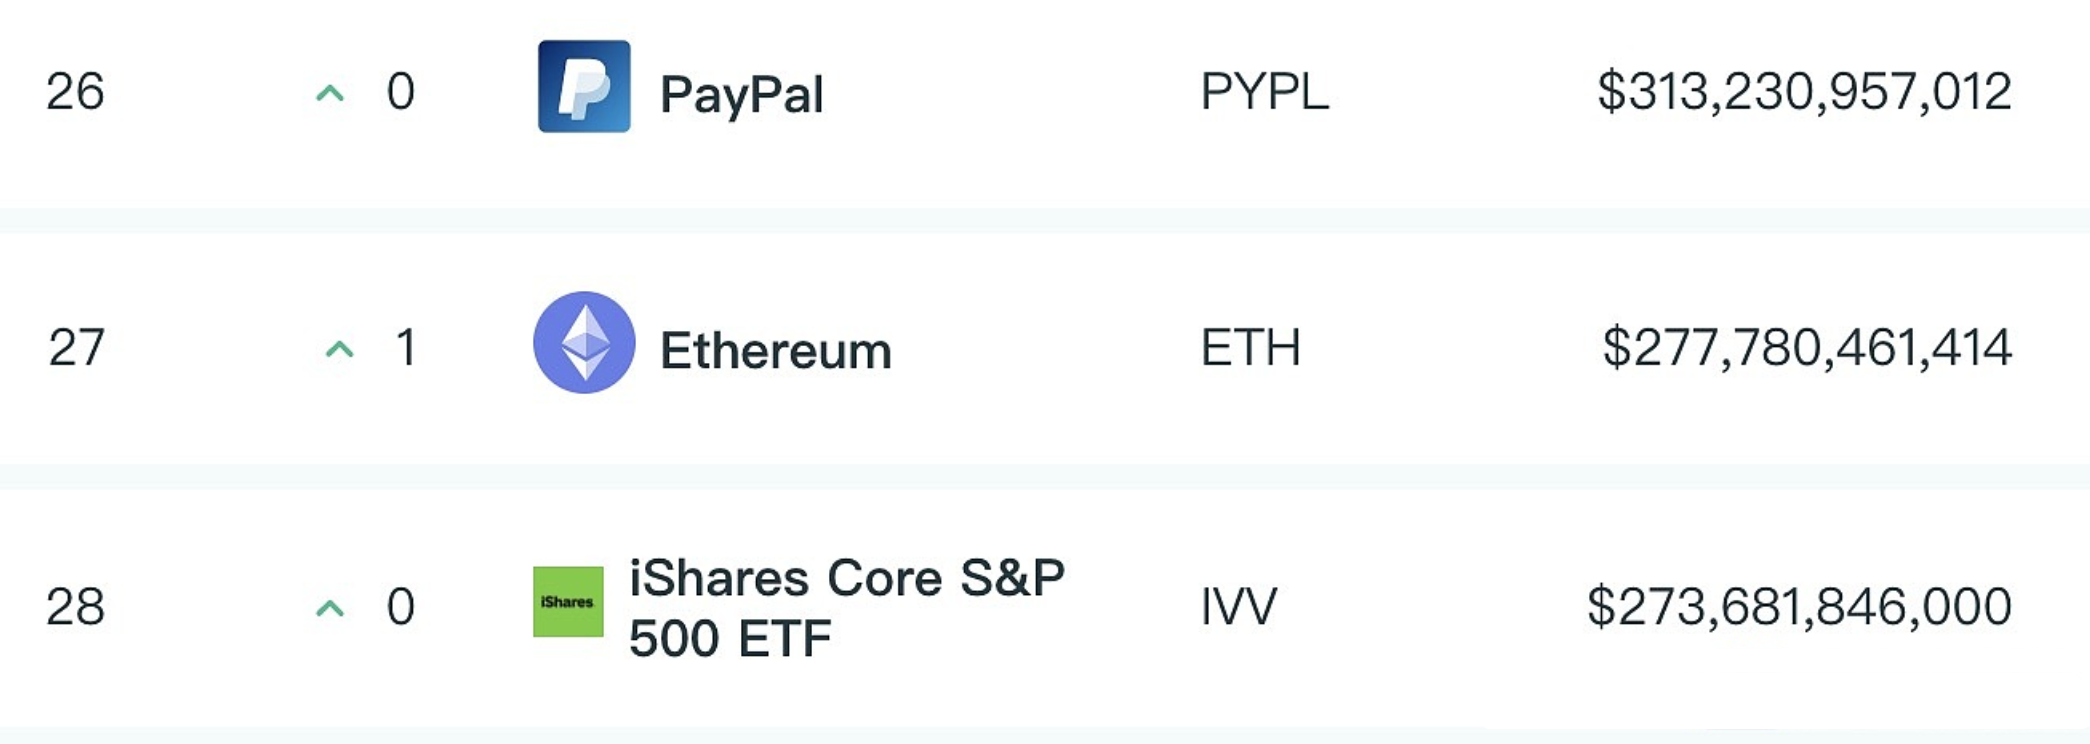The width and height of the screenshot is (2090, 744).
Task: Click the green up arrow in PayPal row
Action: [x=330, y=94]
